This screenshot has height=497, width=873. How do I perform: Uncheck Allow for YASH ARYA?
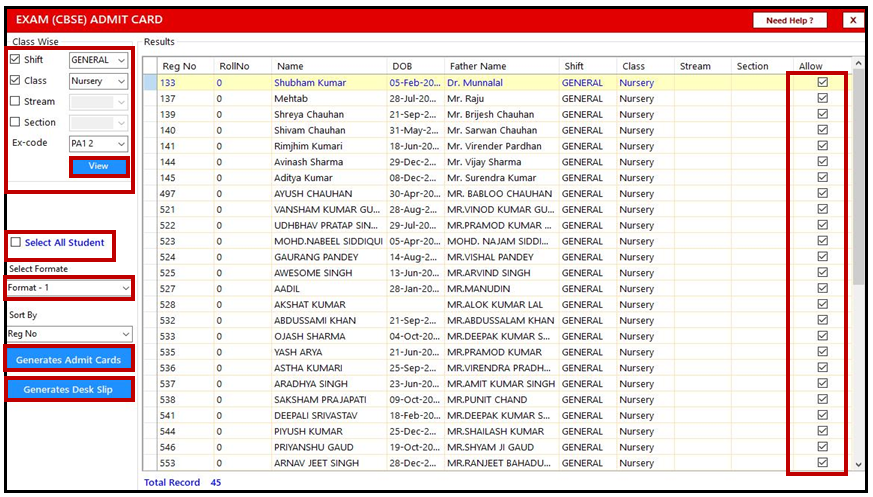point(822,352)
